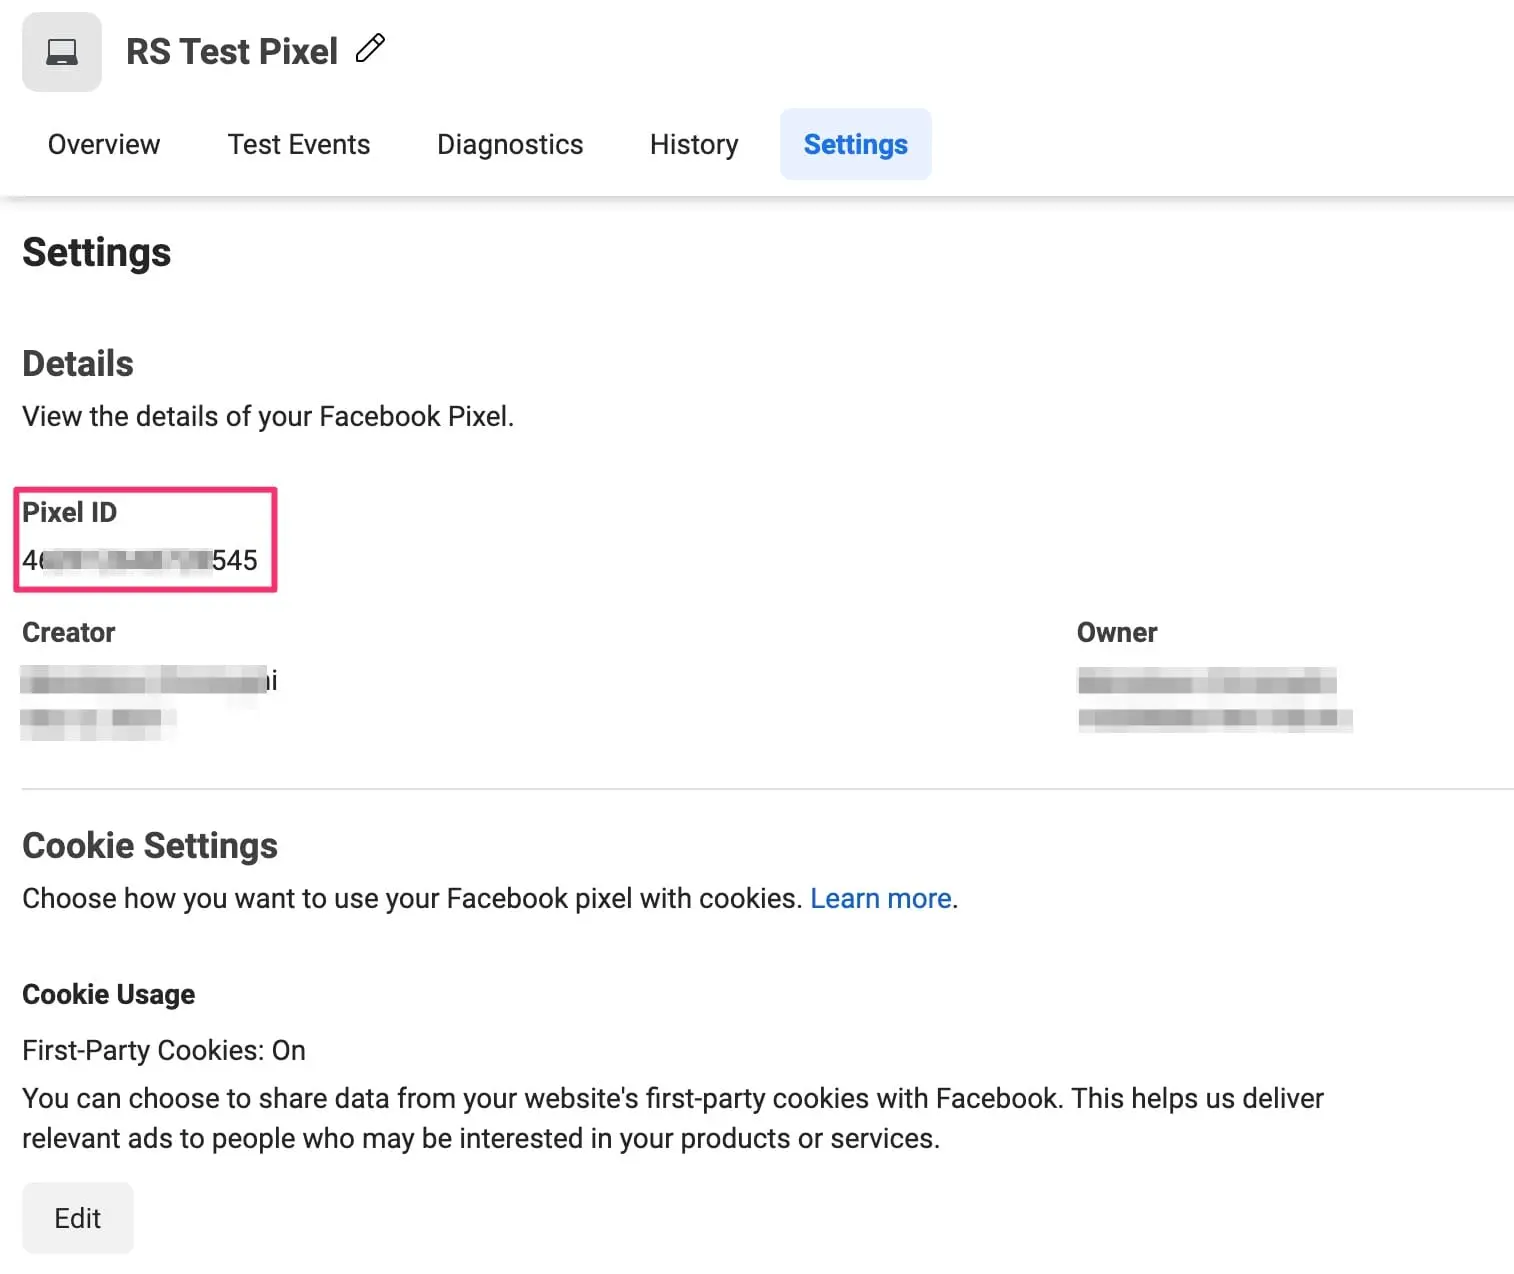This screenshot has width=1514, height=1274.
Task: Click the RS Test Pixel title text
Action: pos(232,52)
